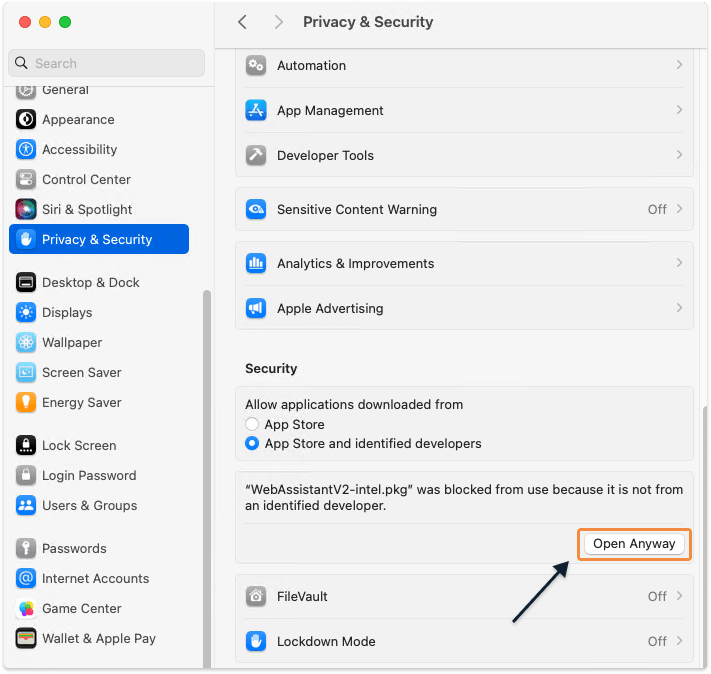
Task: Click the App Management icon
Action: (256, 111)
